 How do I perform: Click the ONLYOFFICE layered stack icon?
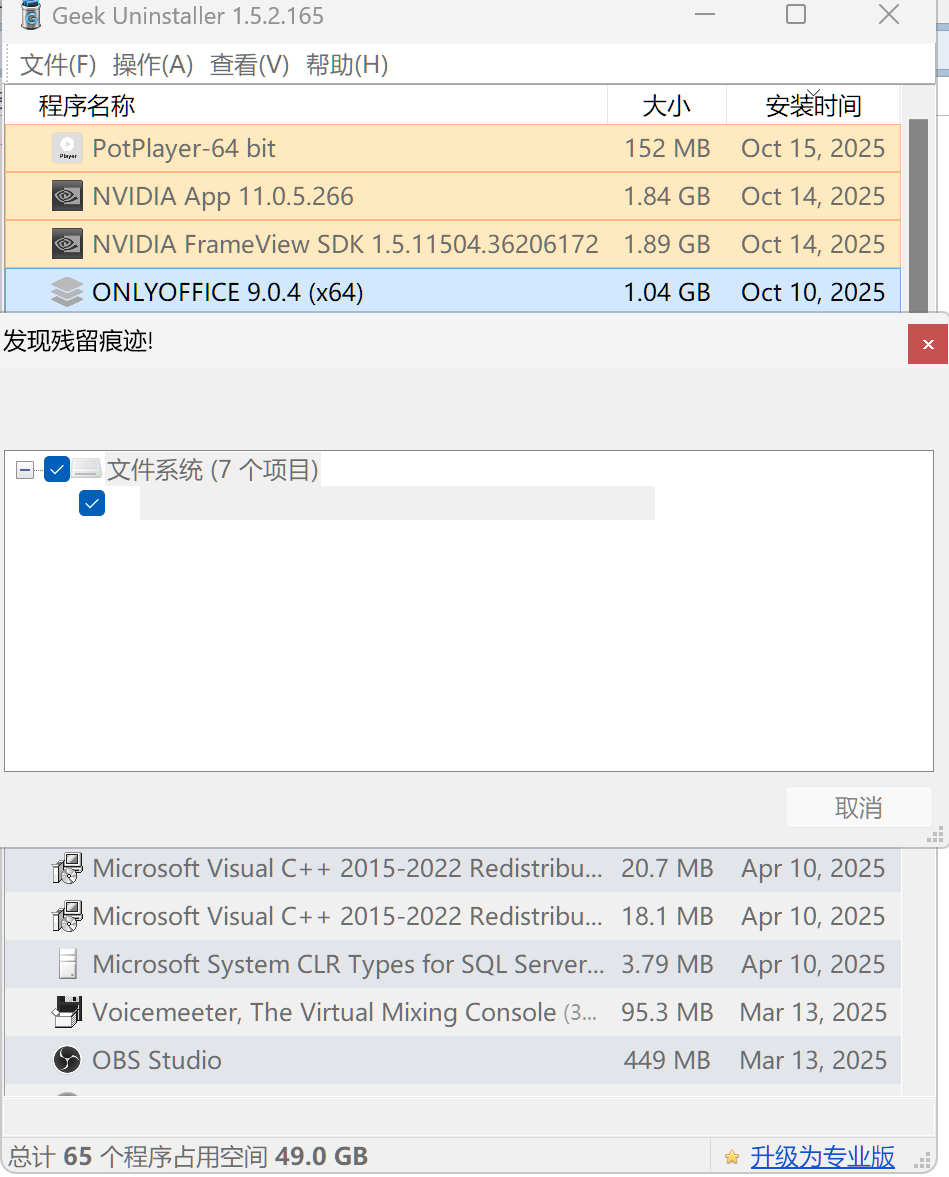[67, 293]
